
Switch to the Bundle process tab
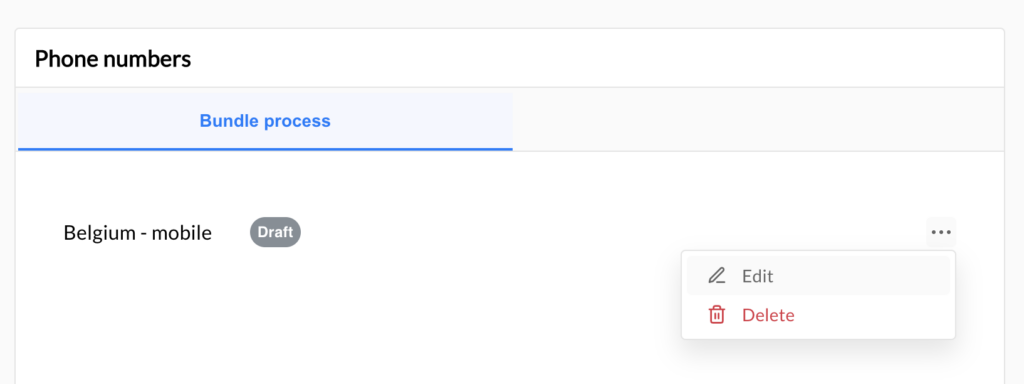point(265,121)
